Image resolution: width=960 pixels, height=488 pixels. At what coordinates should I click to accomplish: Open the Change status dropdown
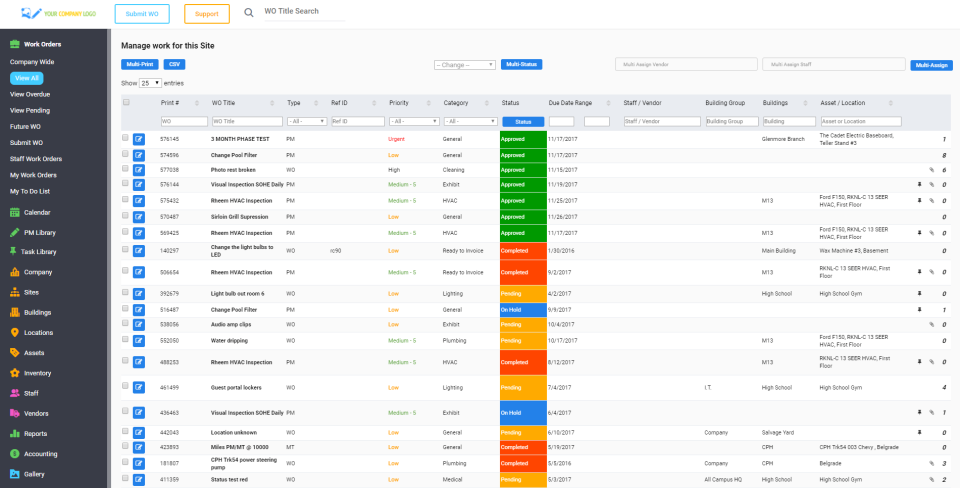click(465, 65)
